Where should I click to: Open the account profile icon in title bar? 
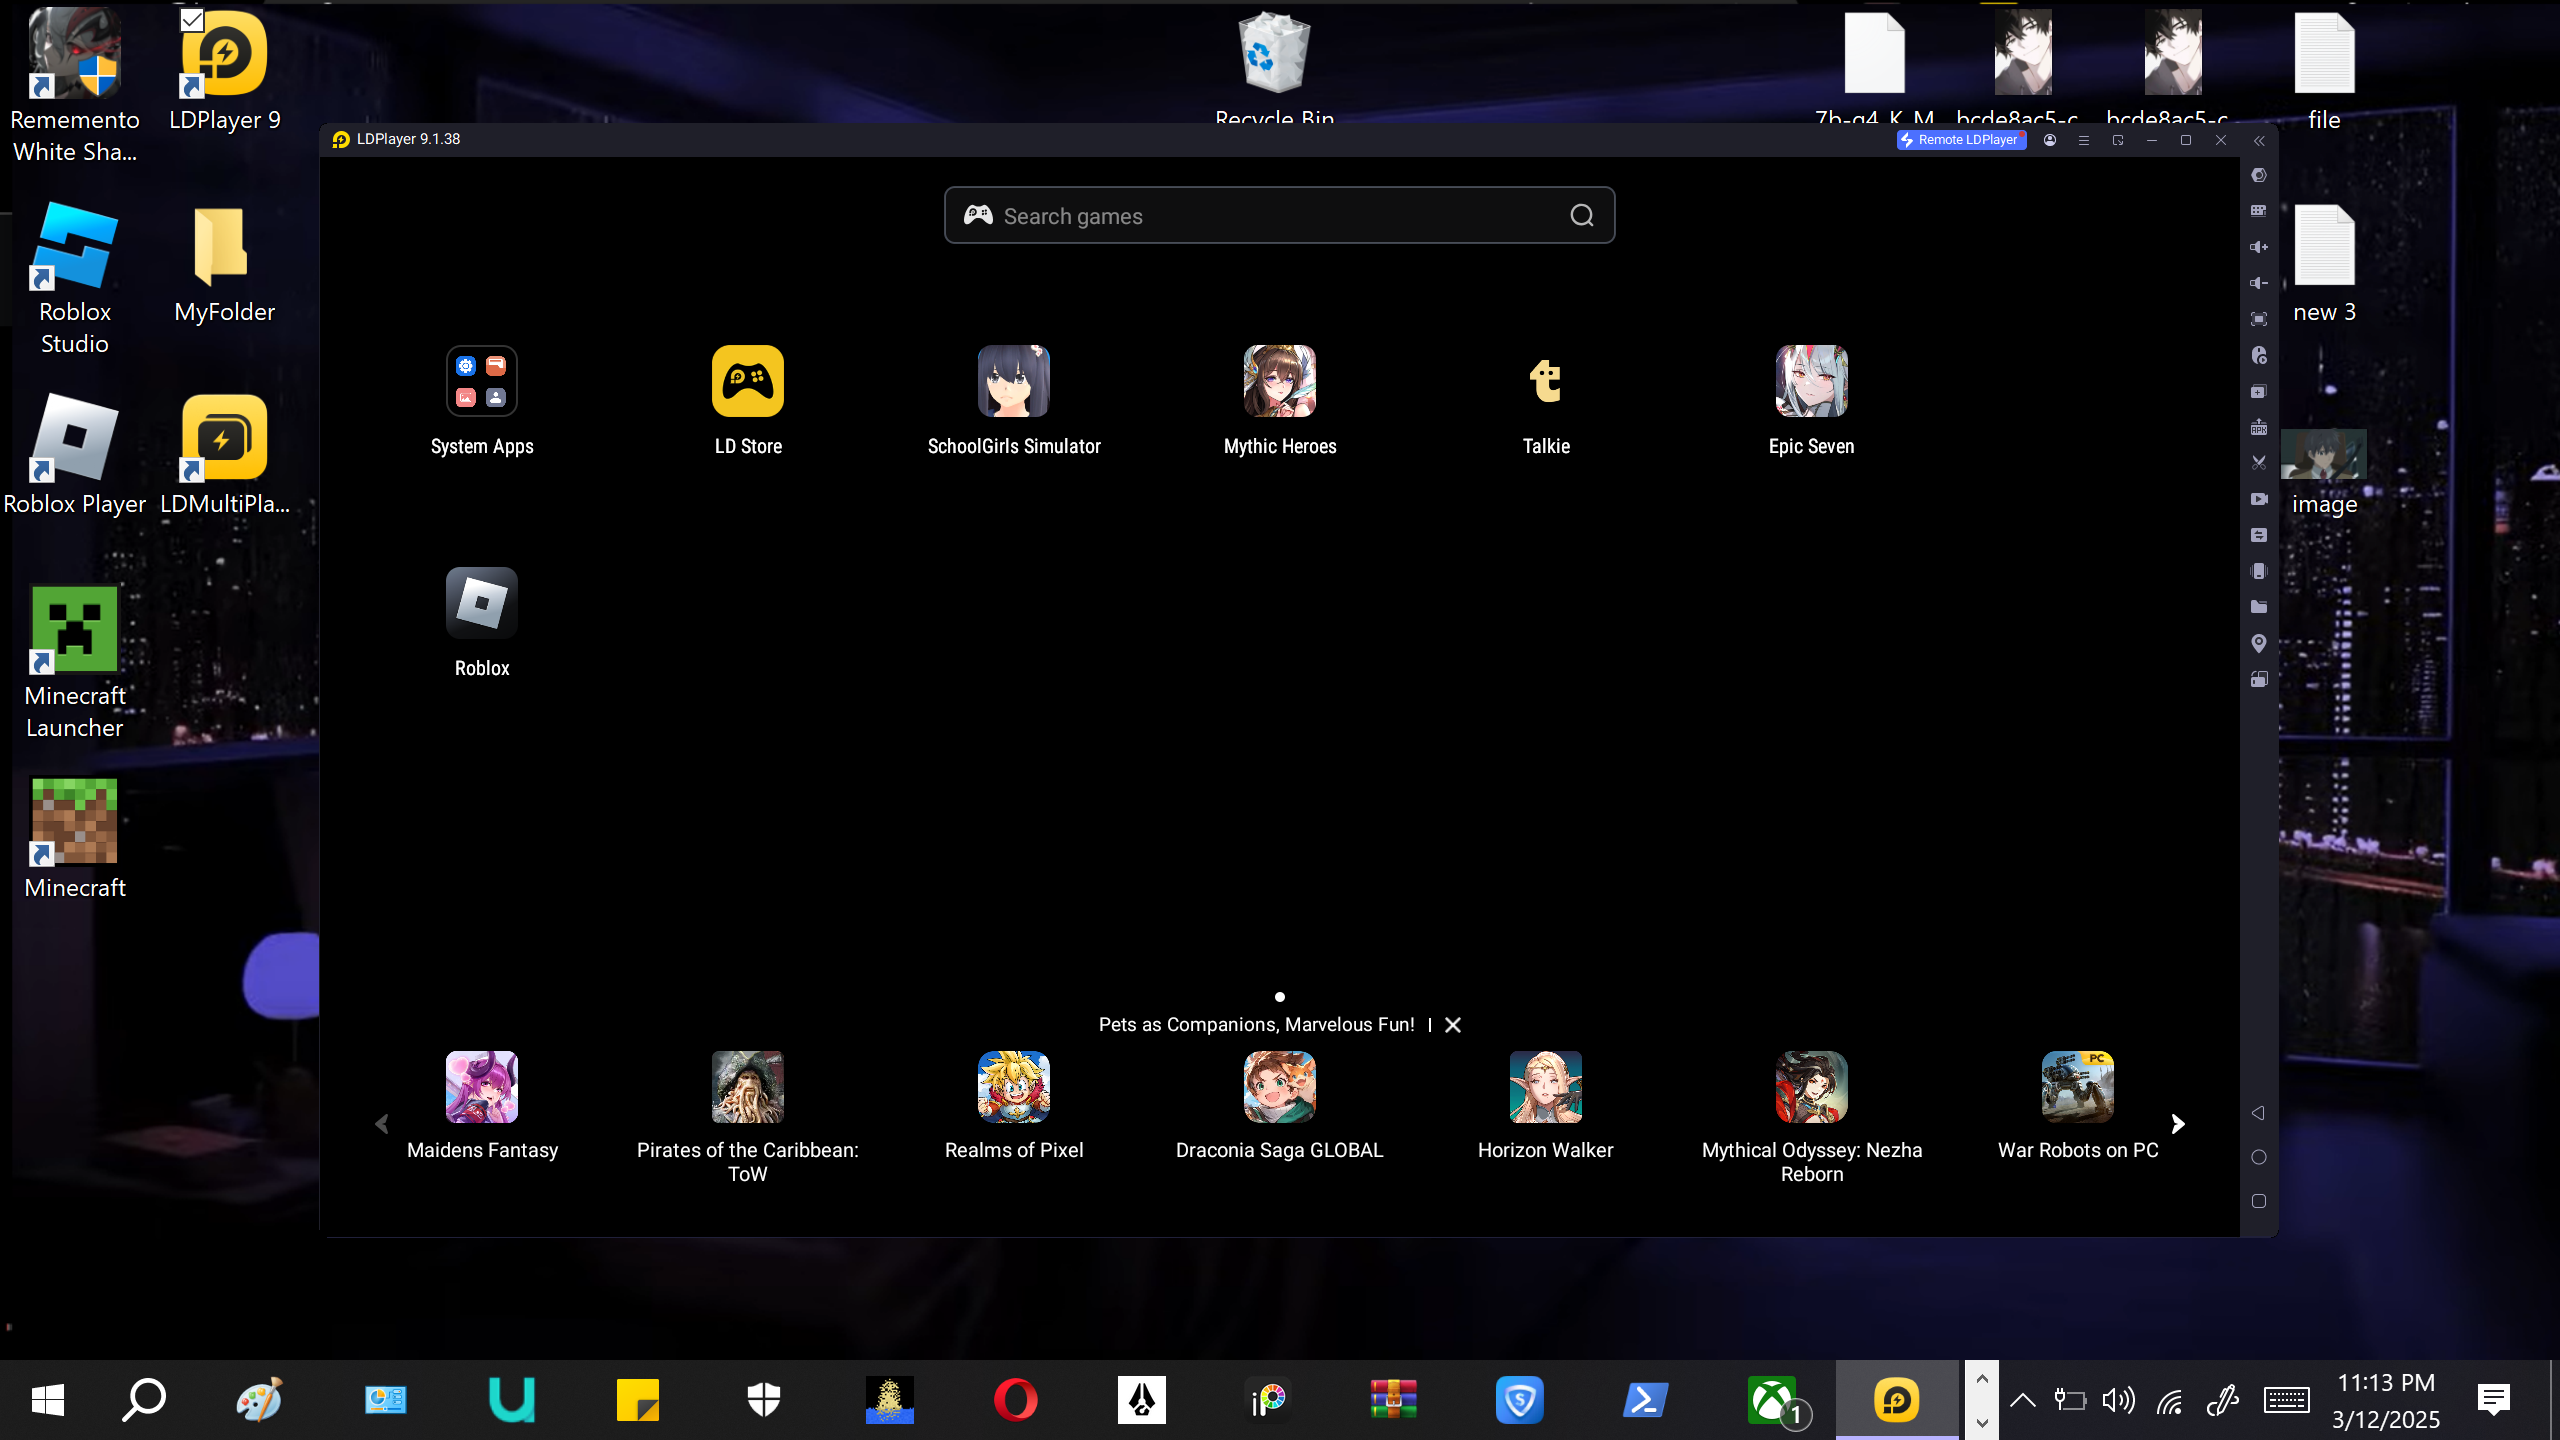coord(2050,140)
